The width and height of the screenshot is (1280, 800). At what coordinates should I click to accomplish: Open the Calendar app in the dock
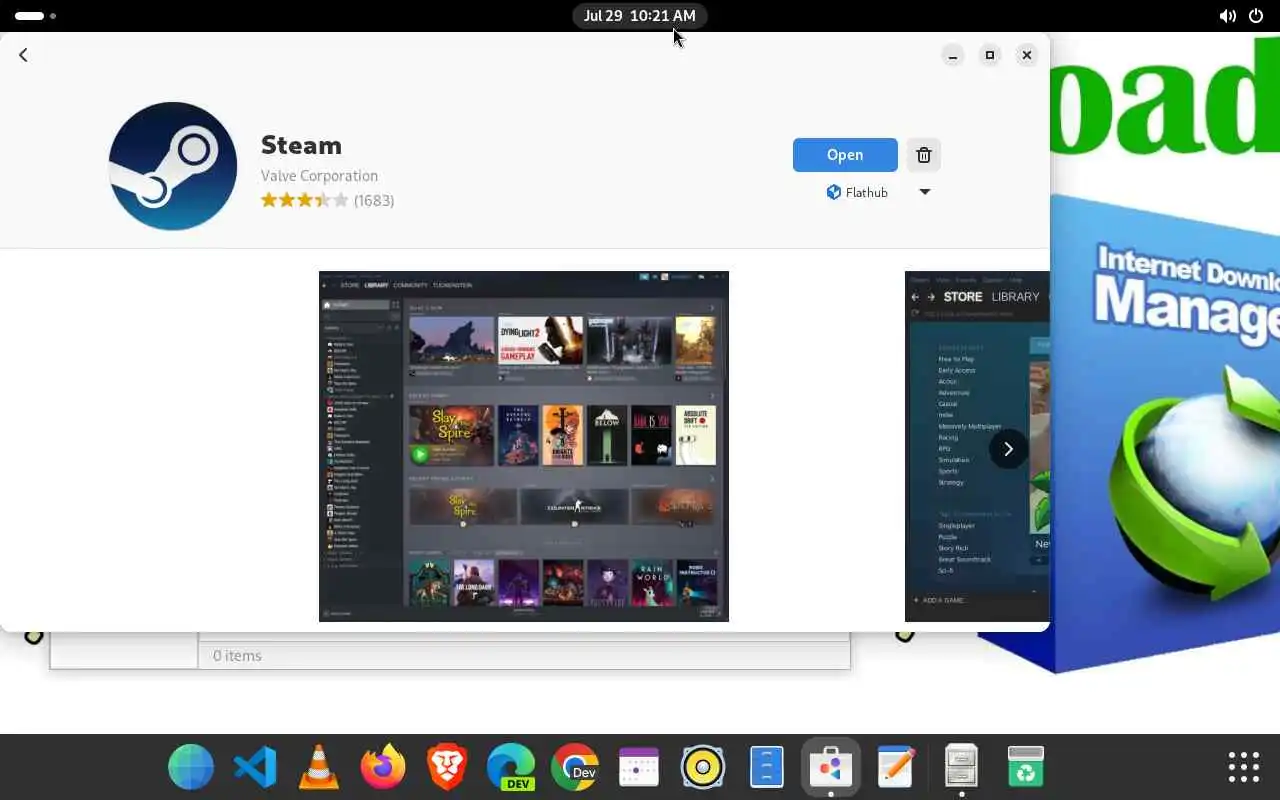click(639, 768)
